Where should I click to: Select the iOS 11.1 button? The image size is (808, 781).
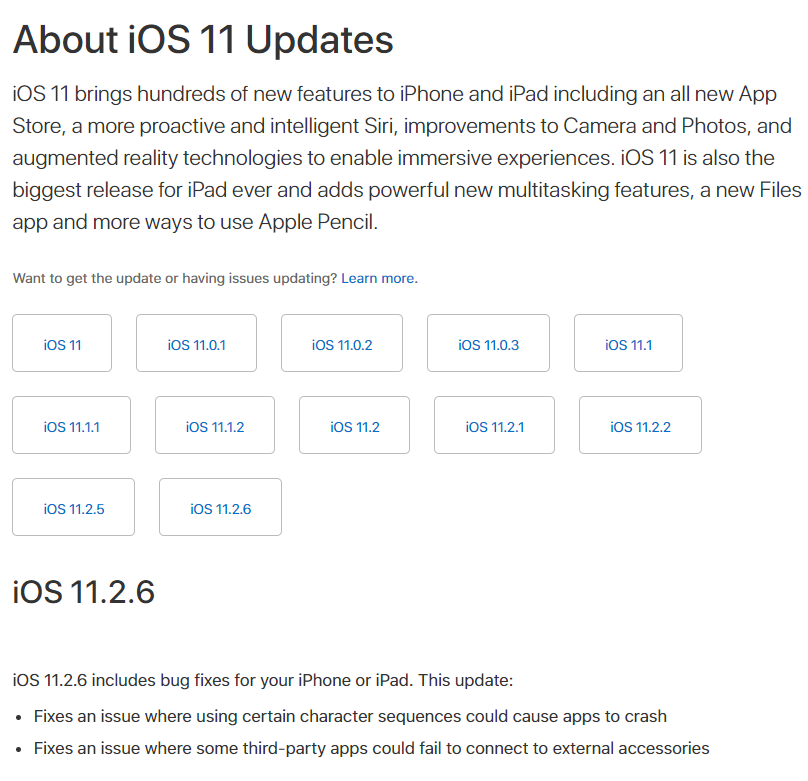628,343
